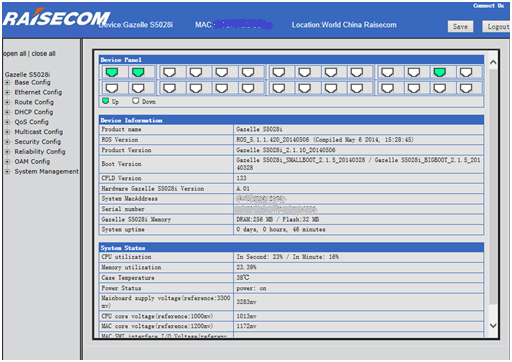Image resolution: width=512 pixels, height=362 pixels.
Task: Select the OAM Config menu label
Action: [32, 162]
